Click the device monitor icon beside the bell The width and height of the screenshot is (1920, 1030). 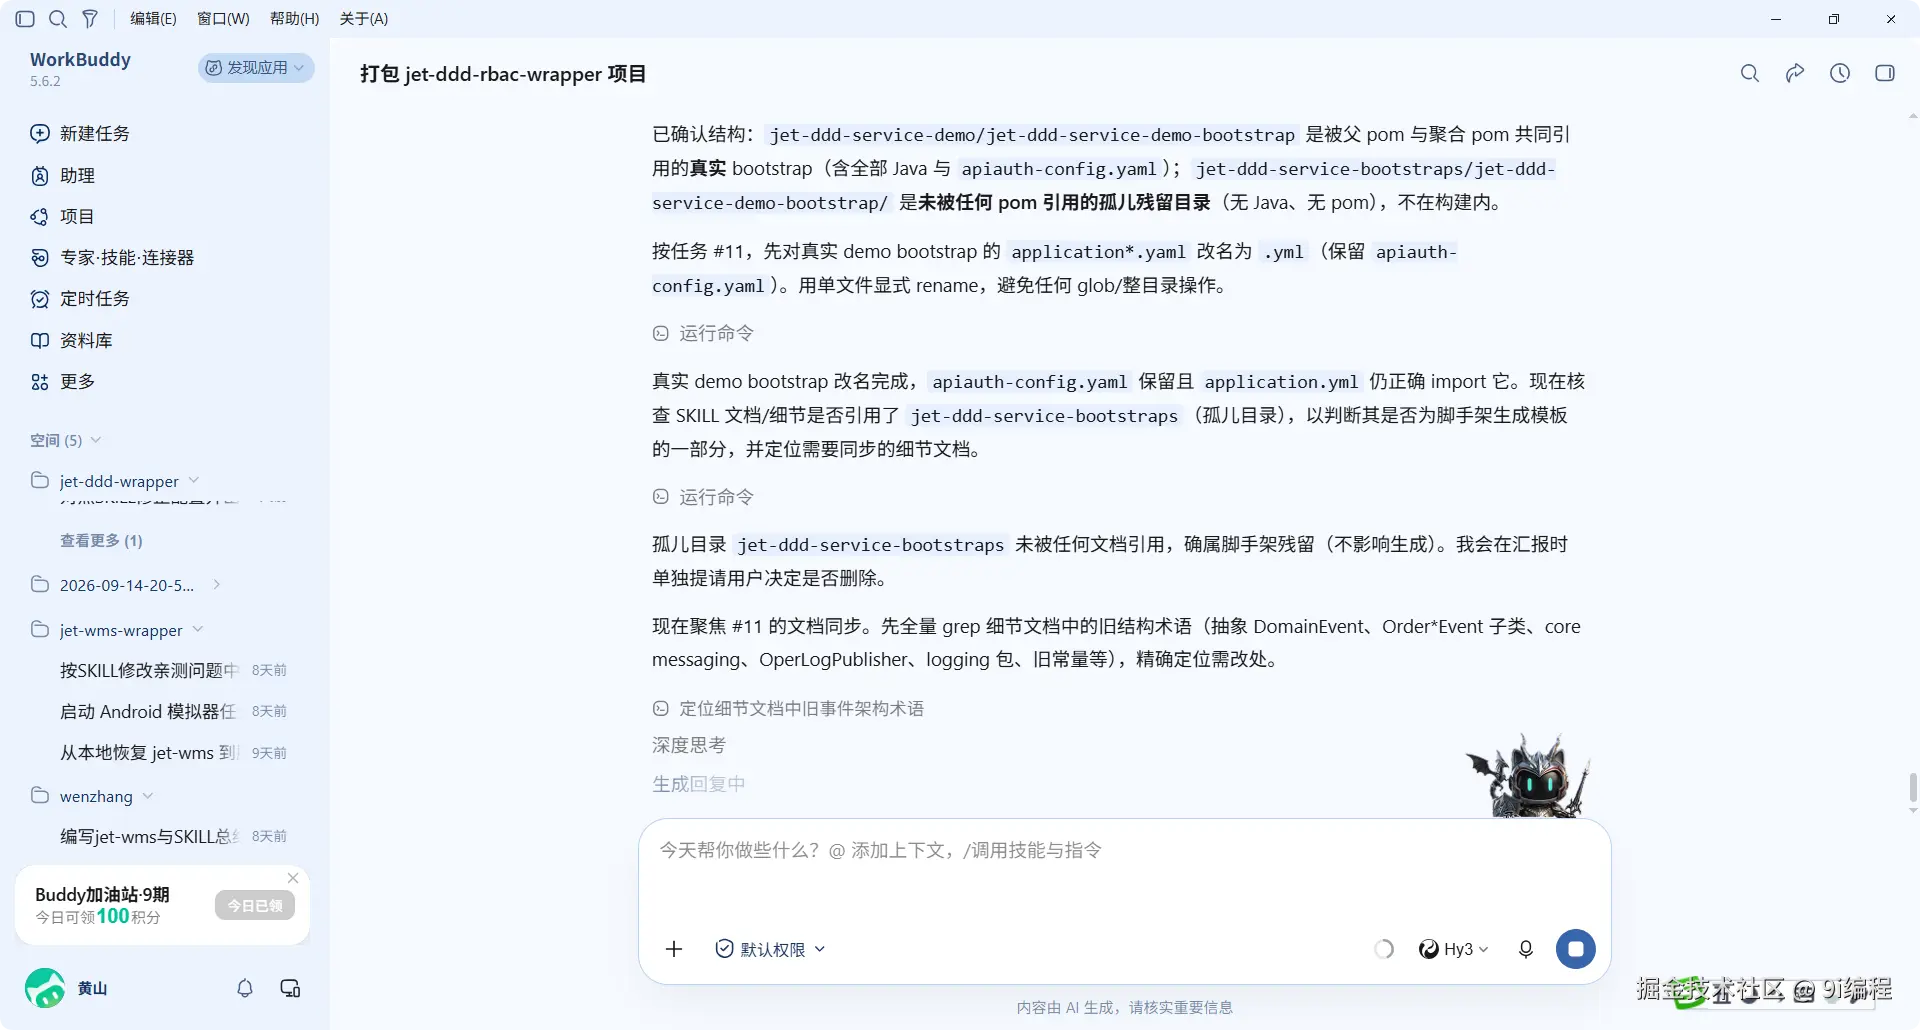click(290, 988)
